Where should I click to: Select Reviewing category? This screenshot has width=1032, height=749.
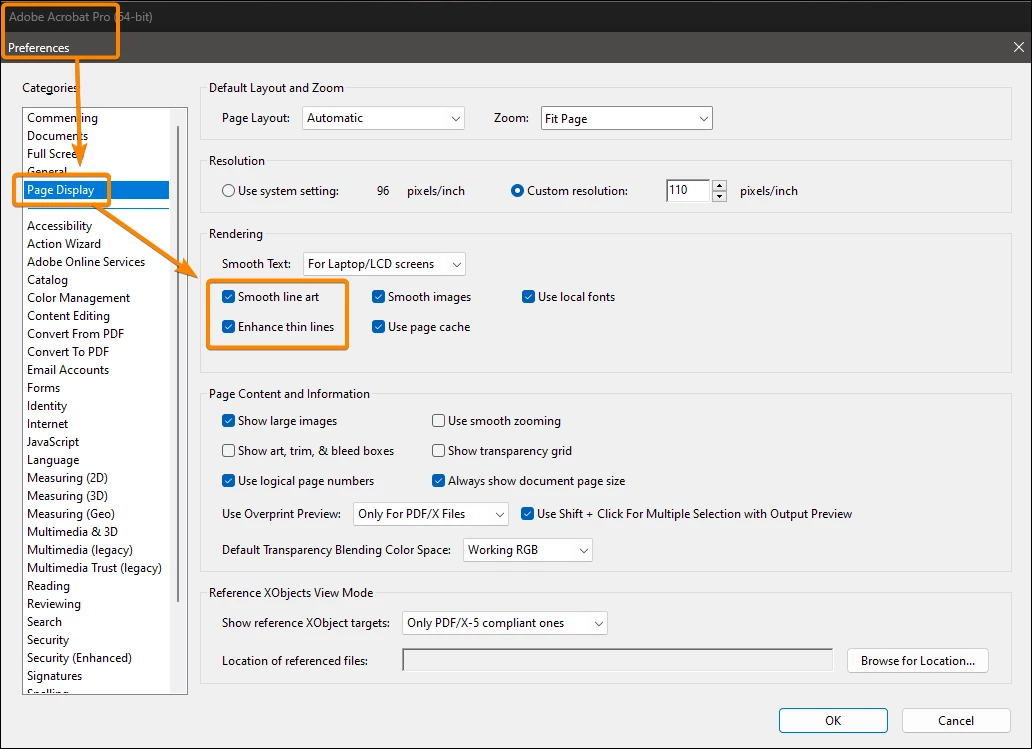point(54,604)
